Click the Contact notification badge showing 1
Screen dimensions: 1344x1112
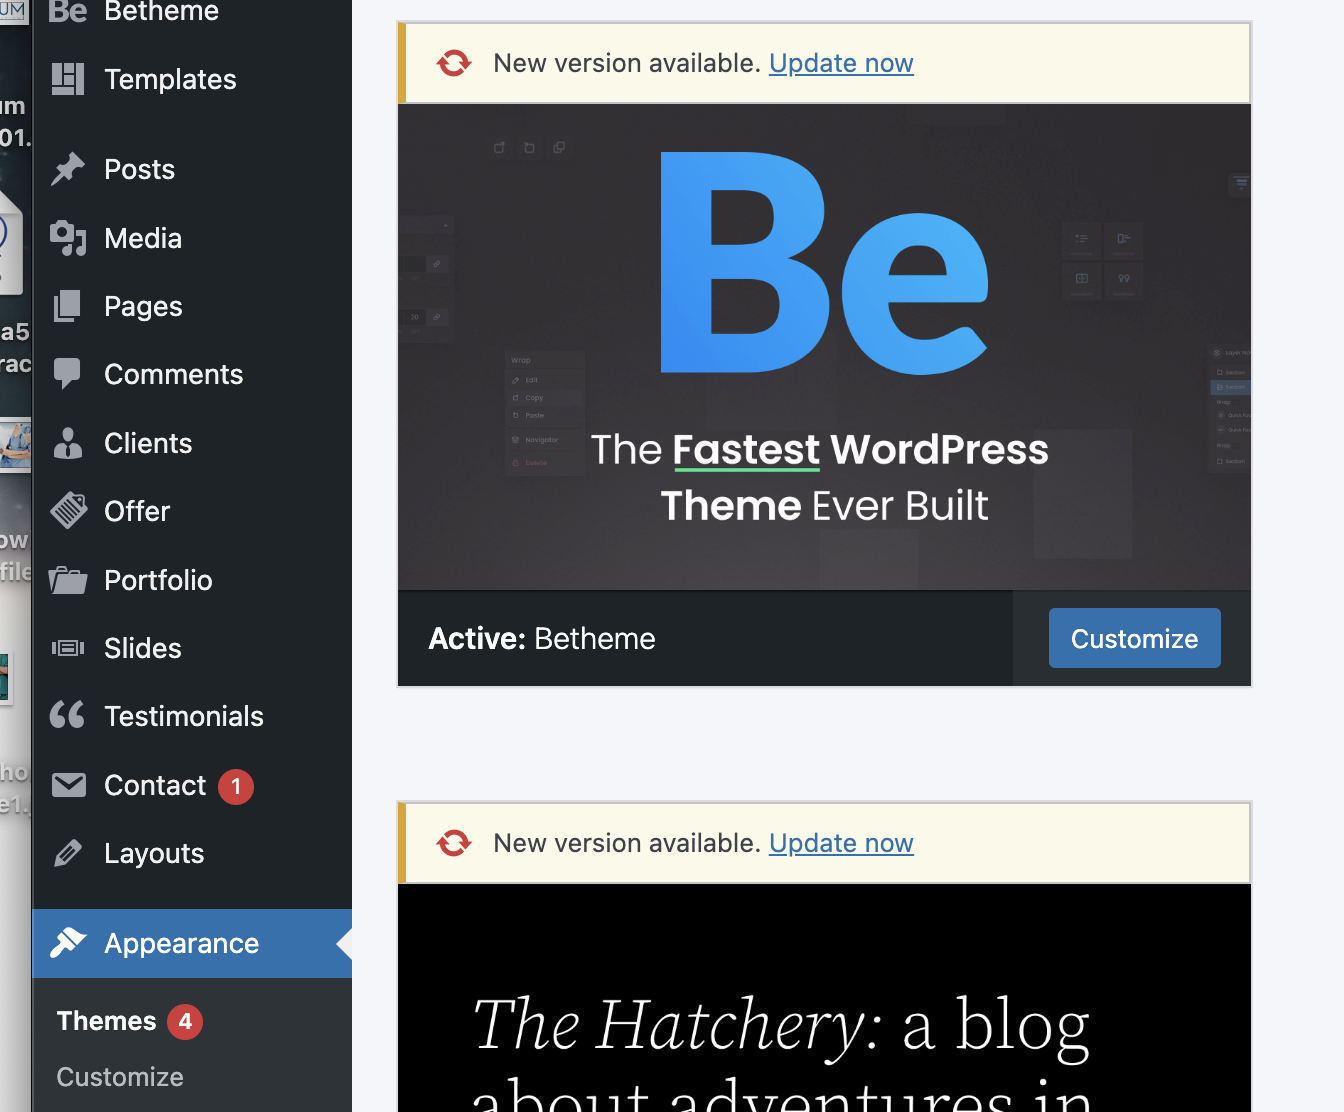[236, 786]
